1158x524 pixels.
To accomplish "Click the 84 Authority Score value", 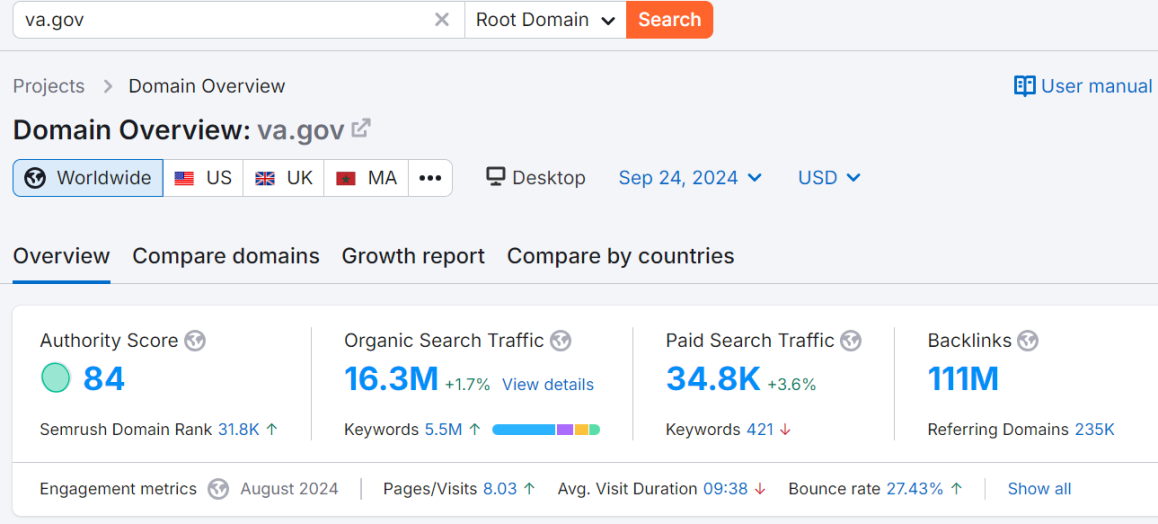I will pyautogui.click(x=104, y=379).
